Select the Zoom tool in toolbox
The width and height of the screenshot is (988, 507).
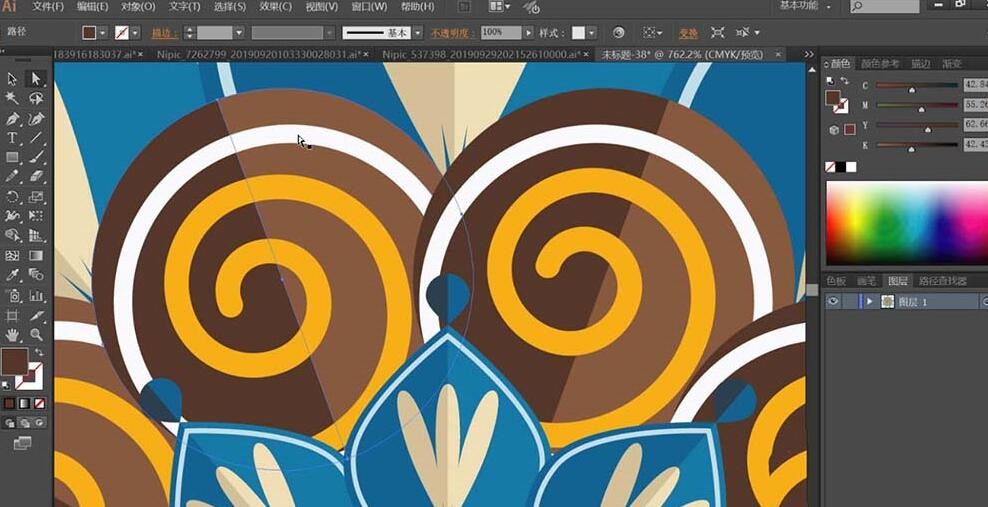point(36,334)
